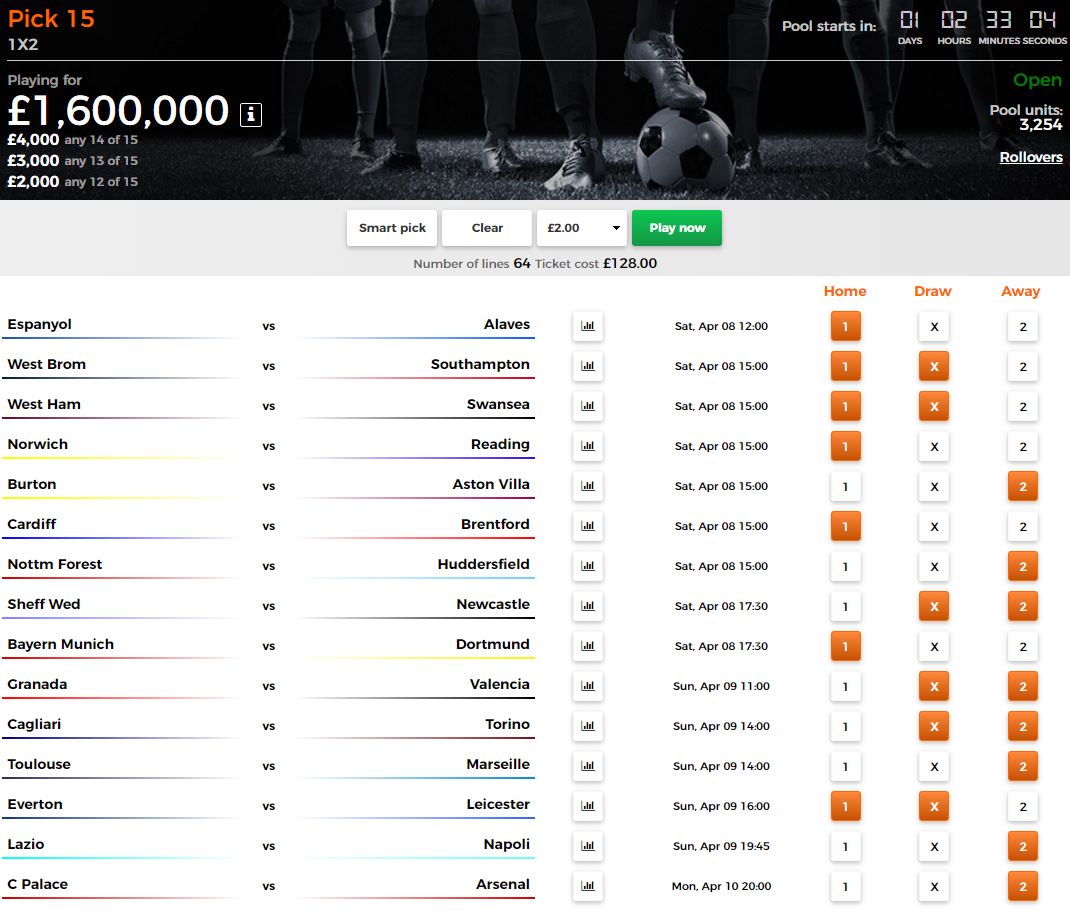Viewport: 1070px width, 910px height.
Task: Click the Smart pick button
Action: [392, 228]
